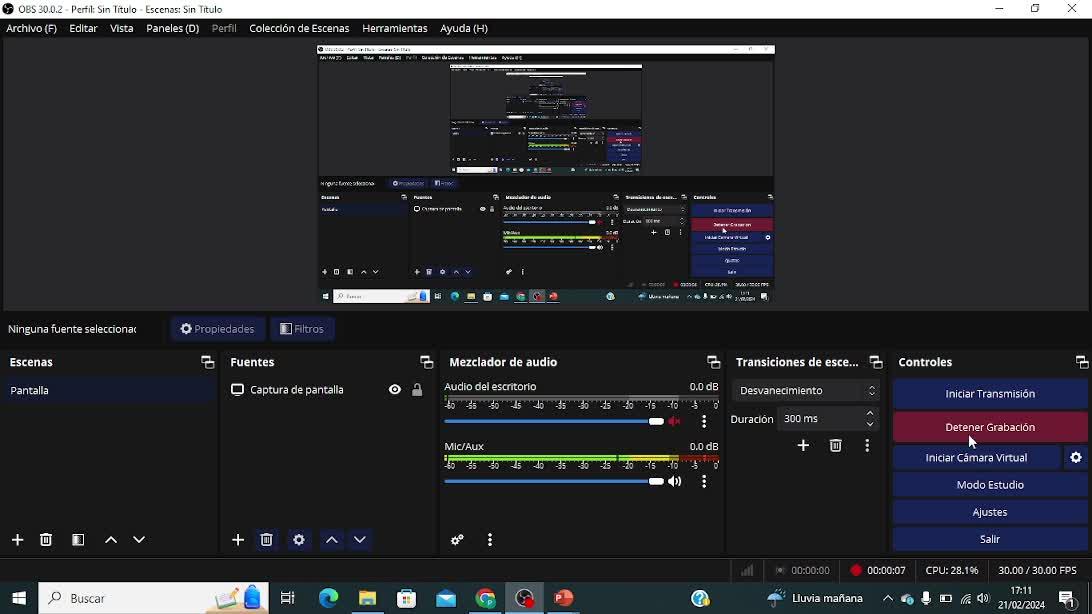Viewport: 1092px width, 614px height.
Task: Move scene down with the down arrow
Action: (139, 540)
